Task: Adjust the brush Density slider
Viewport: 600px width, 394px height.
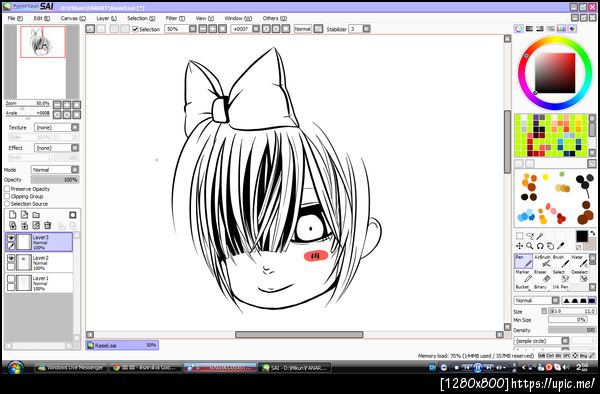Action: pos(572,329)
